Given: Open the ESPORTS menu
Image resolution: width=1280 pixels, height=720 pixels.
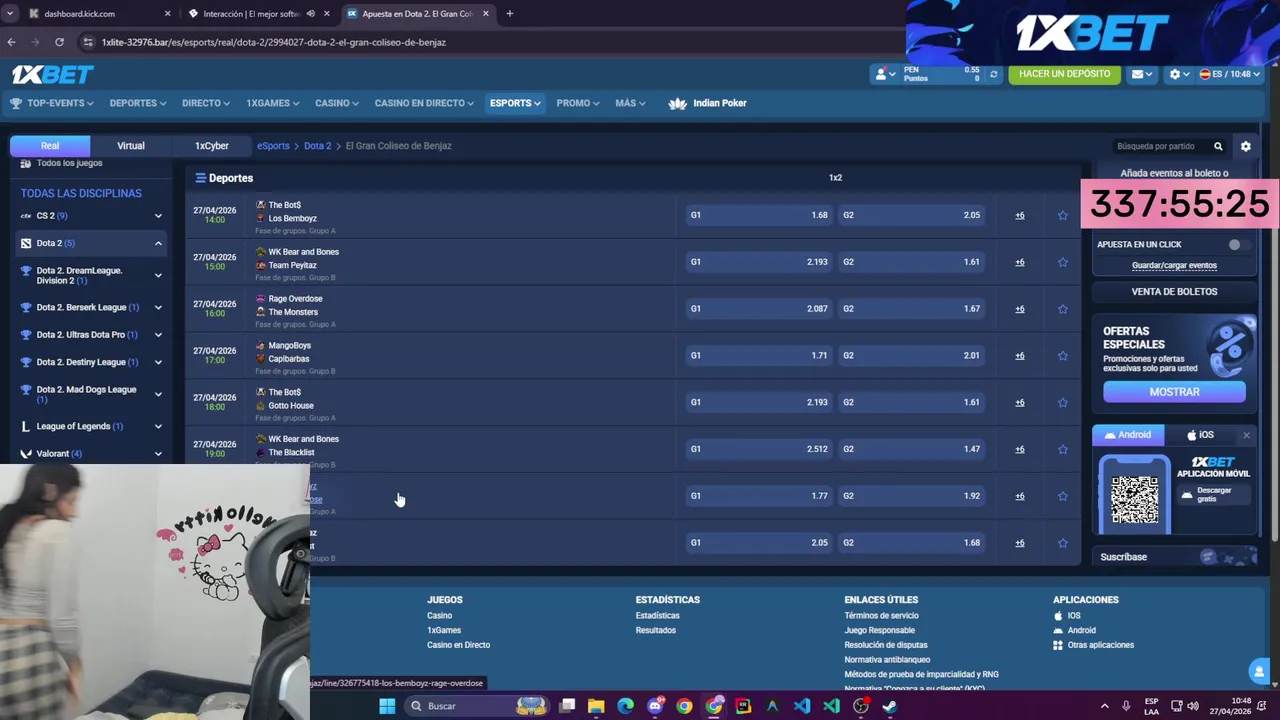Looking at the screenshot, I should [515, 103].
